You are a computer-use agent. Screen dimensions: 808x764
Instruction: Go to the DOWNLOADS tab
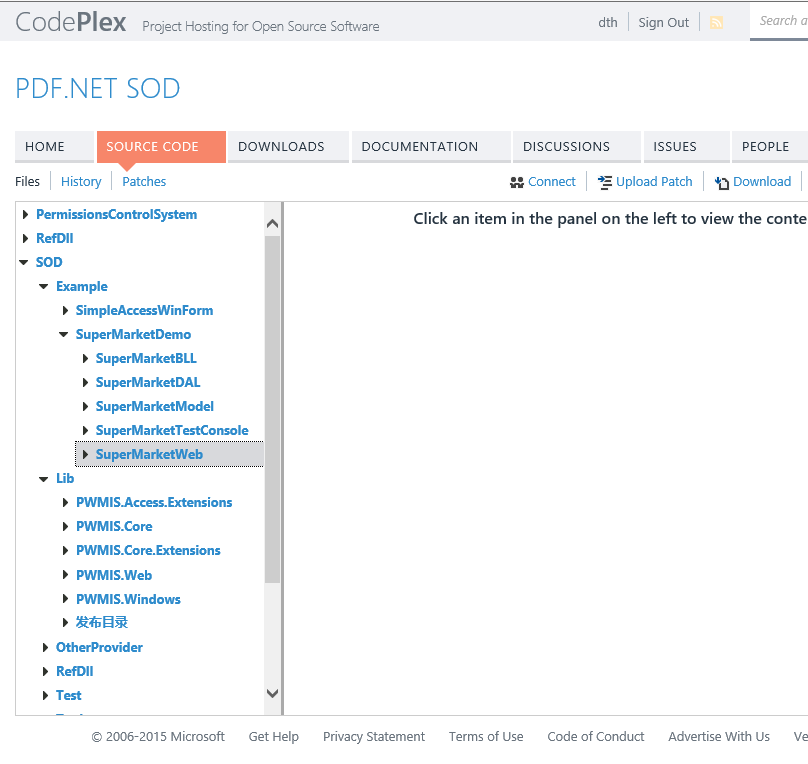pos(289,147)
